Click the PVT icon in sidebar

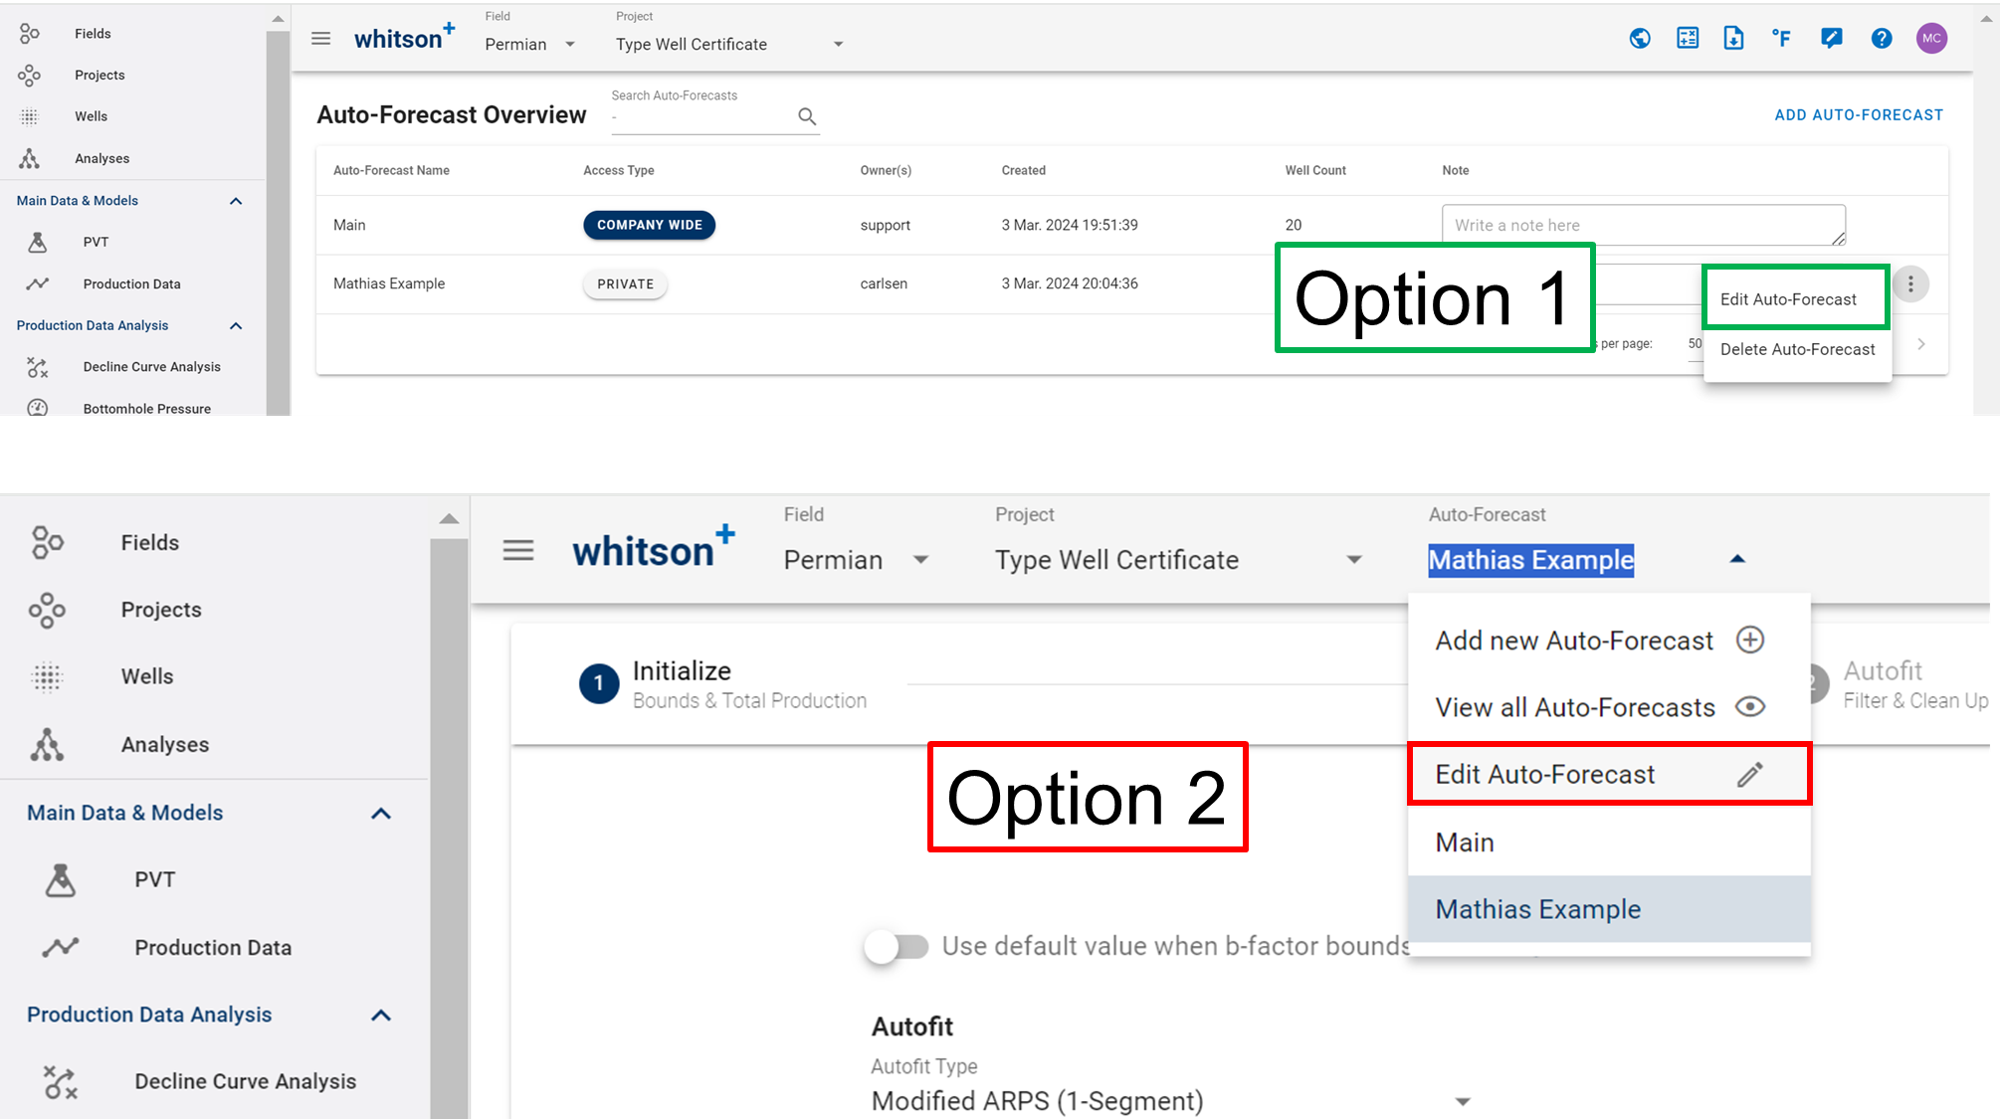38,240
